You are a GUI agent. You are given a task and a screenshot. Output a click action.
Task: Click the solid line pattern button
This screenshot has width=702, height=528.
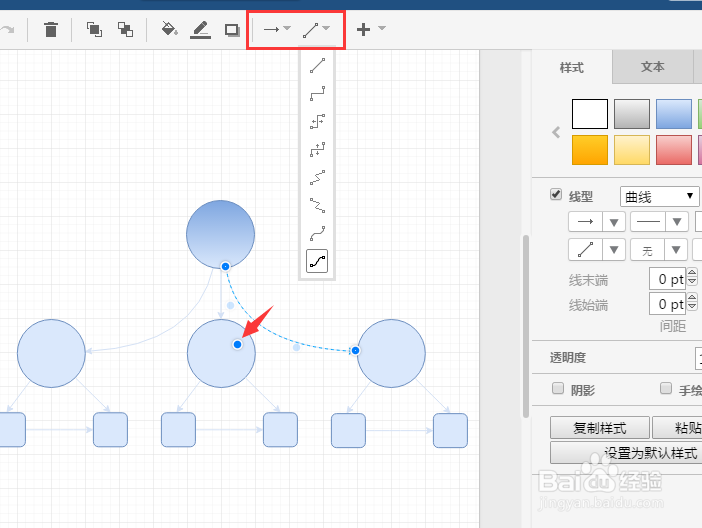648,222
